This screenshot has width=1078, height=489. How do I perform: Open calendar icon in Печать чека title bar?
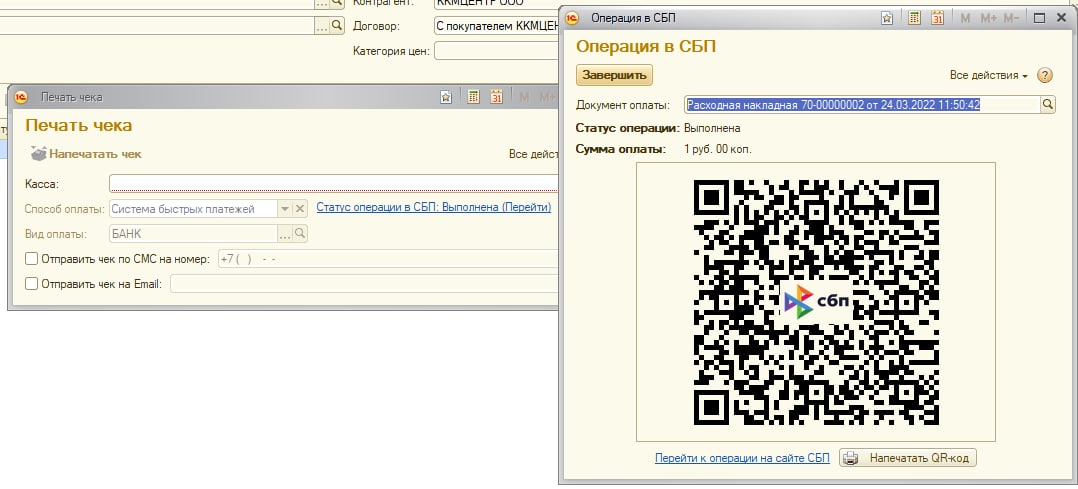496,97
